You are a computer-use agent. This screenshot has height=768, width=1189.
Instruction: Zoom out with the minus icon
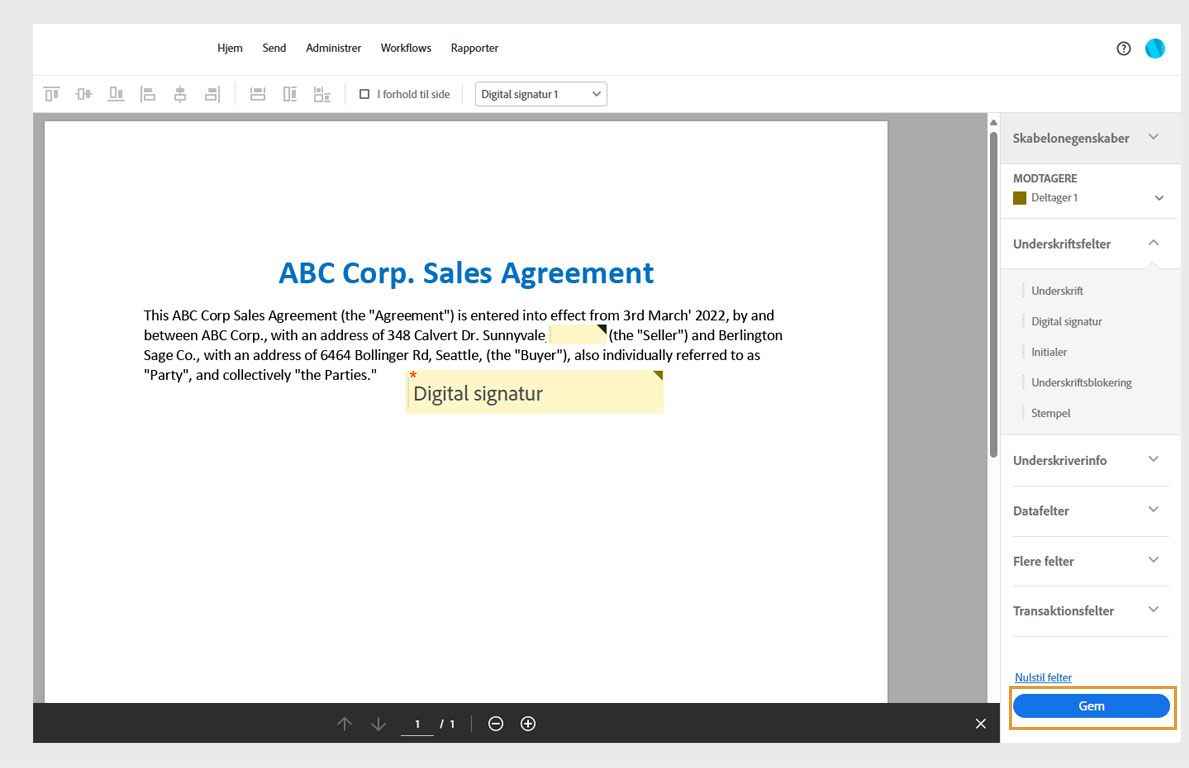coord(496,724)
